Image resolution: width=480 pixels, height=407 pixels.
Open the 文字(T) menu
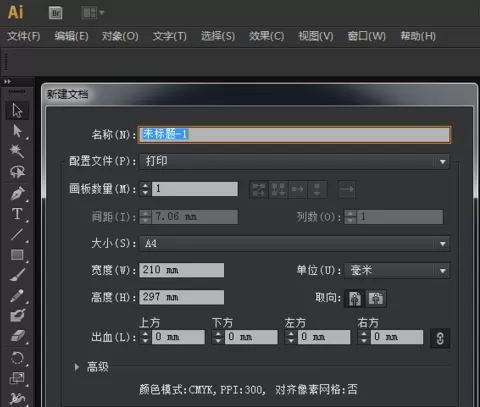click(x=169, y=36)
